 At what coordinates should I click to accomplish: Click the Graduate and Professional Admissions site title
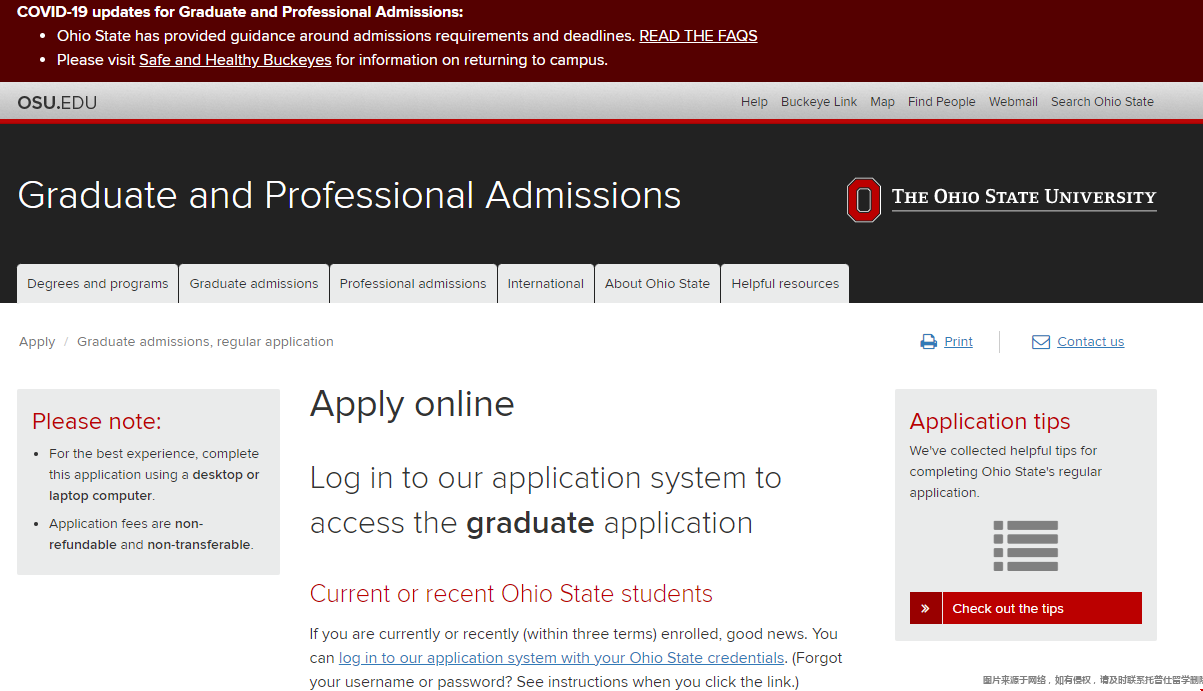(349, 195)
